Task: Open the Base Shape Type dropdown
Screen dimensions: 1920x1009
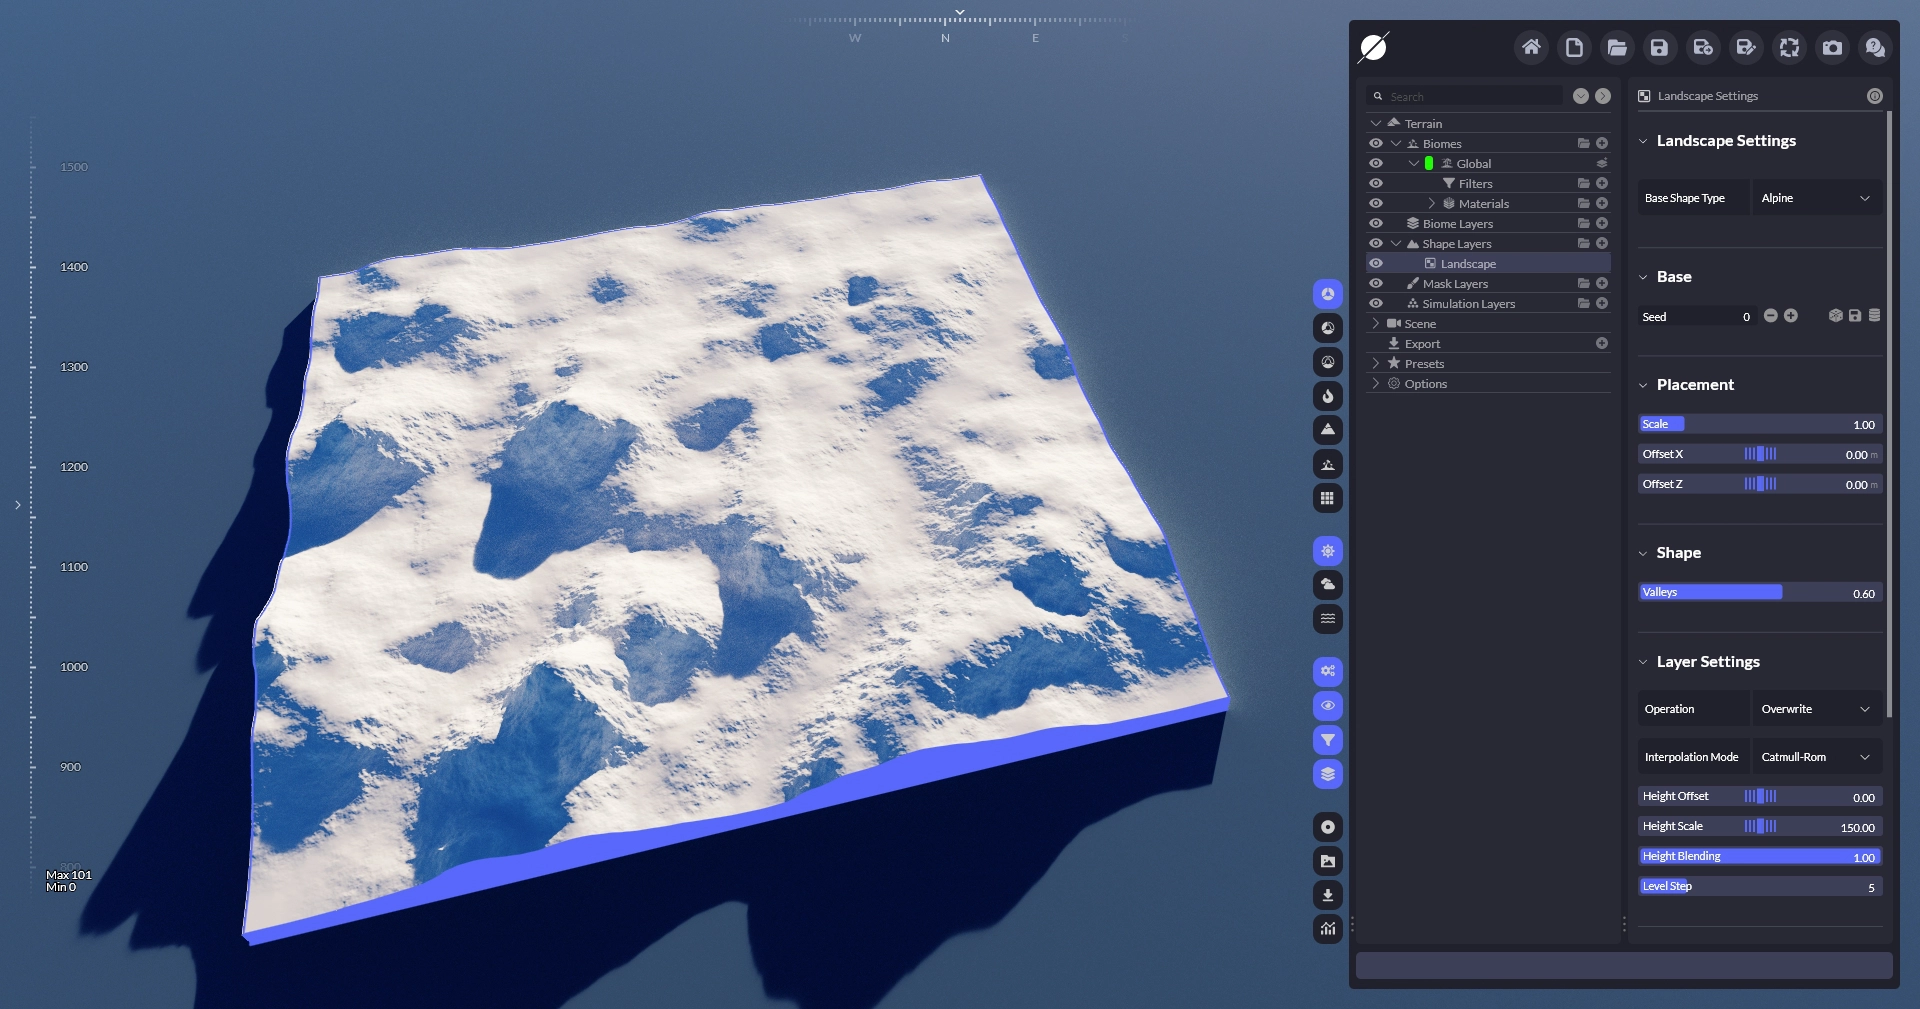Action: coord(1815,198)
